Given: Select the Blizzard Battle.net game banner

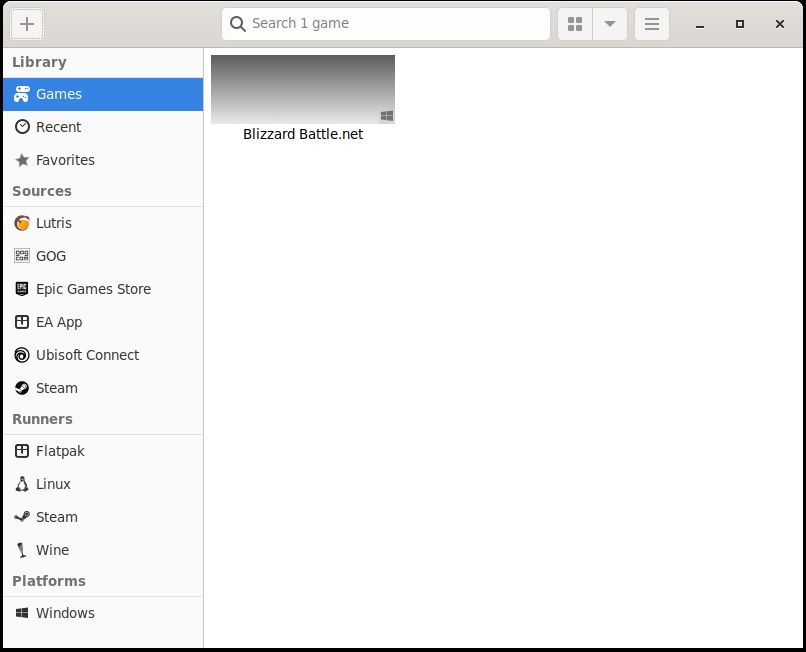Looking at the screenshot, I should click(x=303, y=89).
